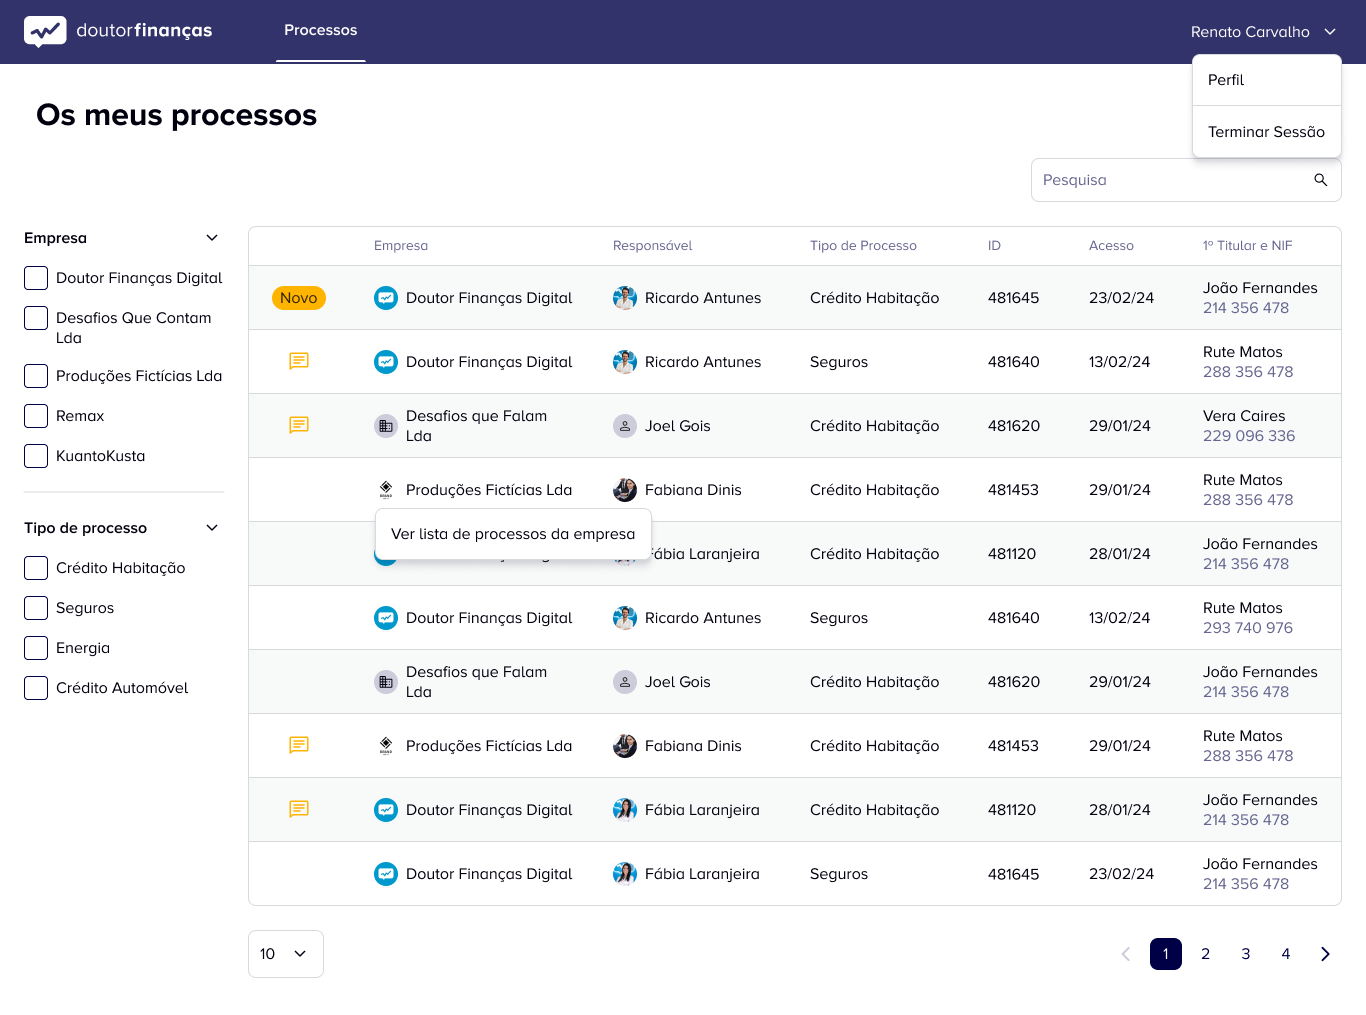Image resolution: width=1366 pixels, height=1015 pixels.
Task: Click Ver lista de processos da empresa
Action: pos(513,534)
